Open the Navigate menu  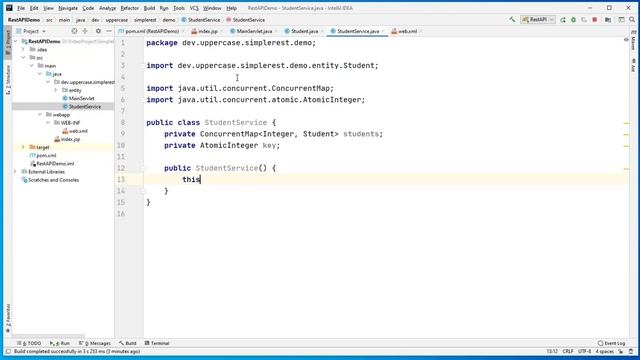(x=68, y=8)
